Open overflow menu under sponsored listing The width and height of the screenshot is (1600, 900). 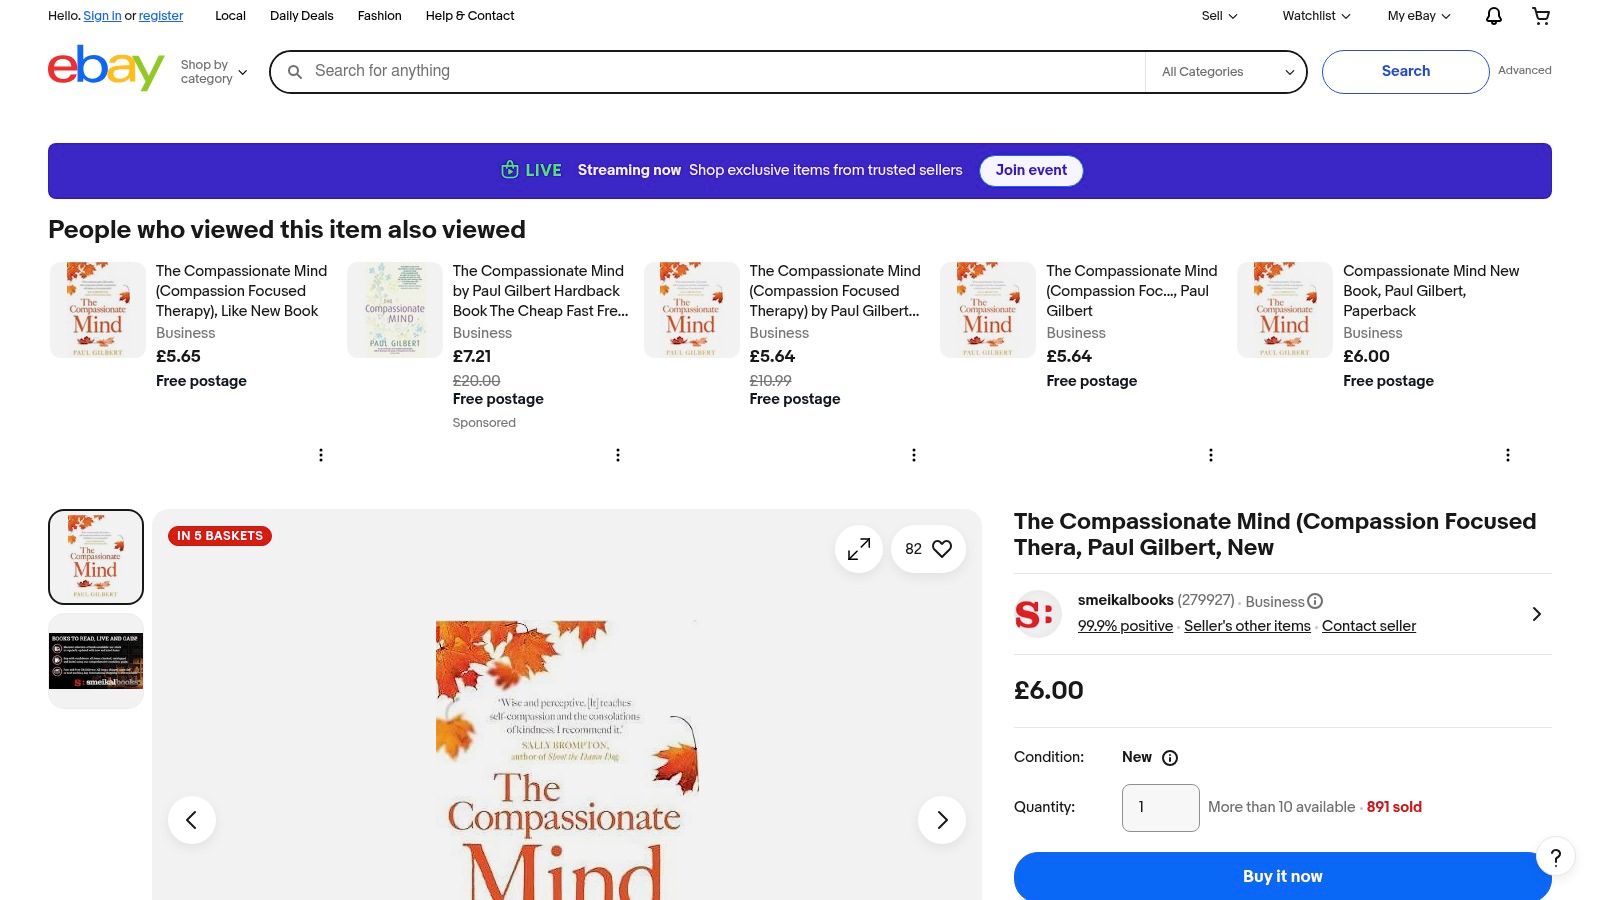point(618,455)
